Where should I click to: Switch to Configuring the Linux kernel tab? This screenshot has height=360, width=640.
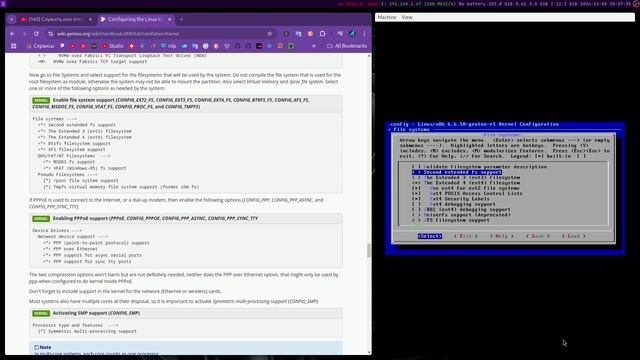pos(135,19)
